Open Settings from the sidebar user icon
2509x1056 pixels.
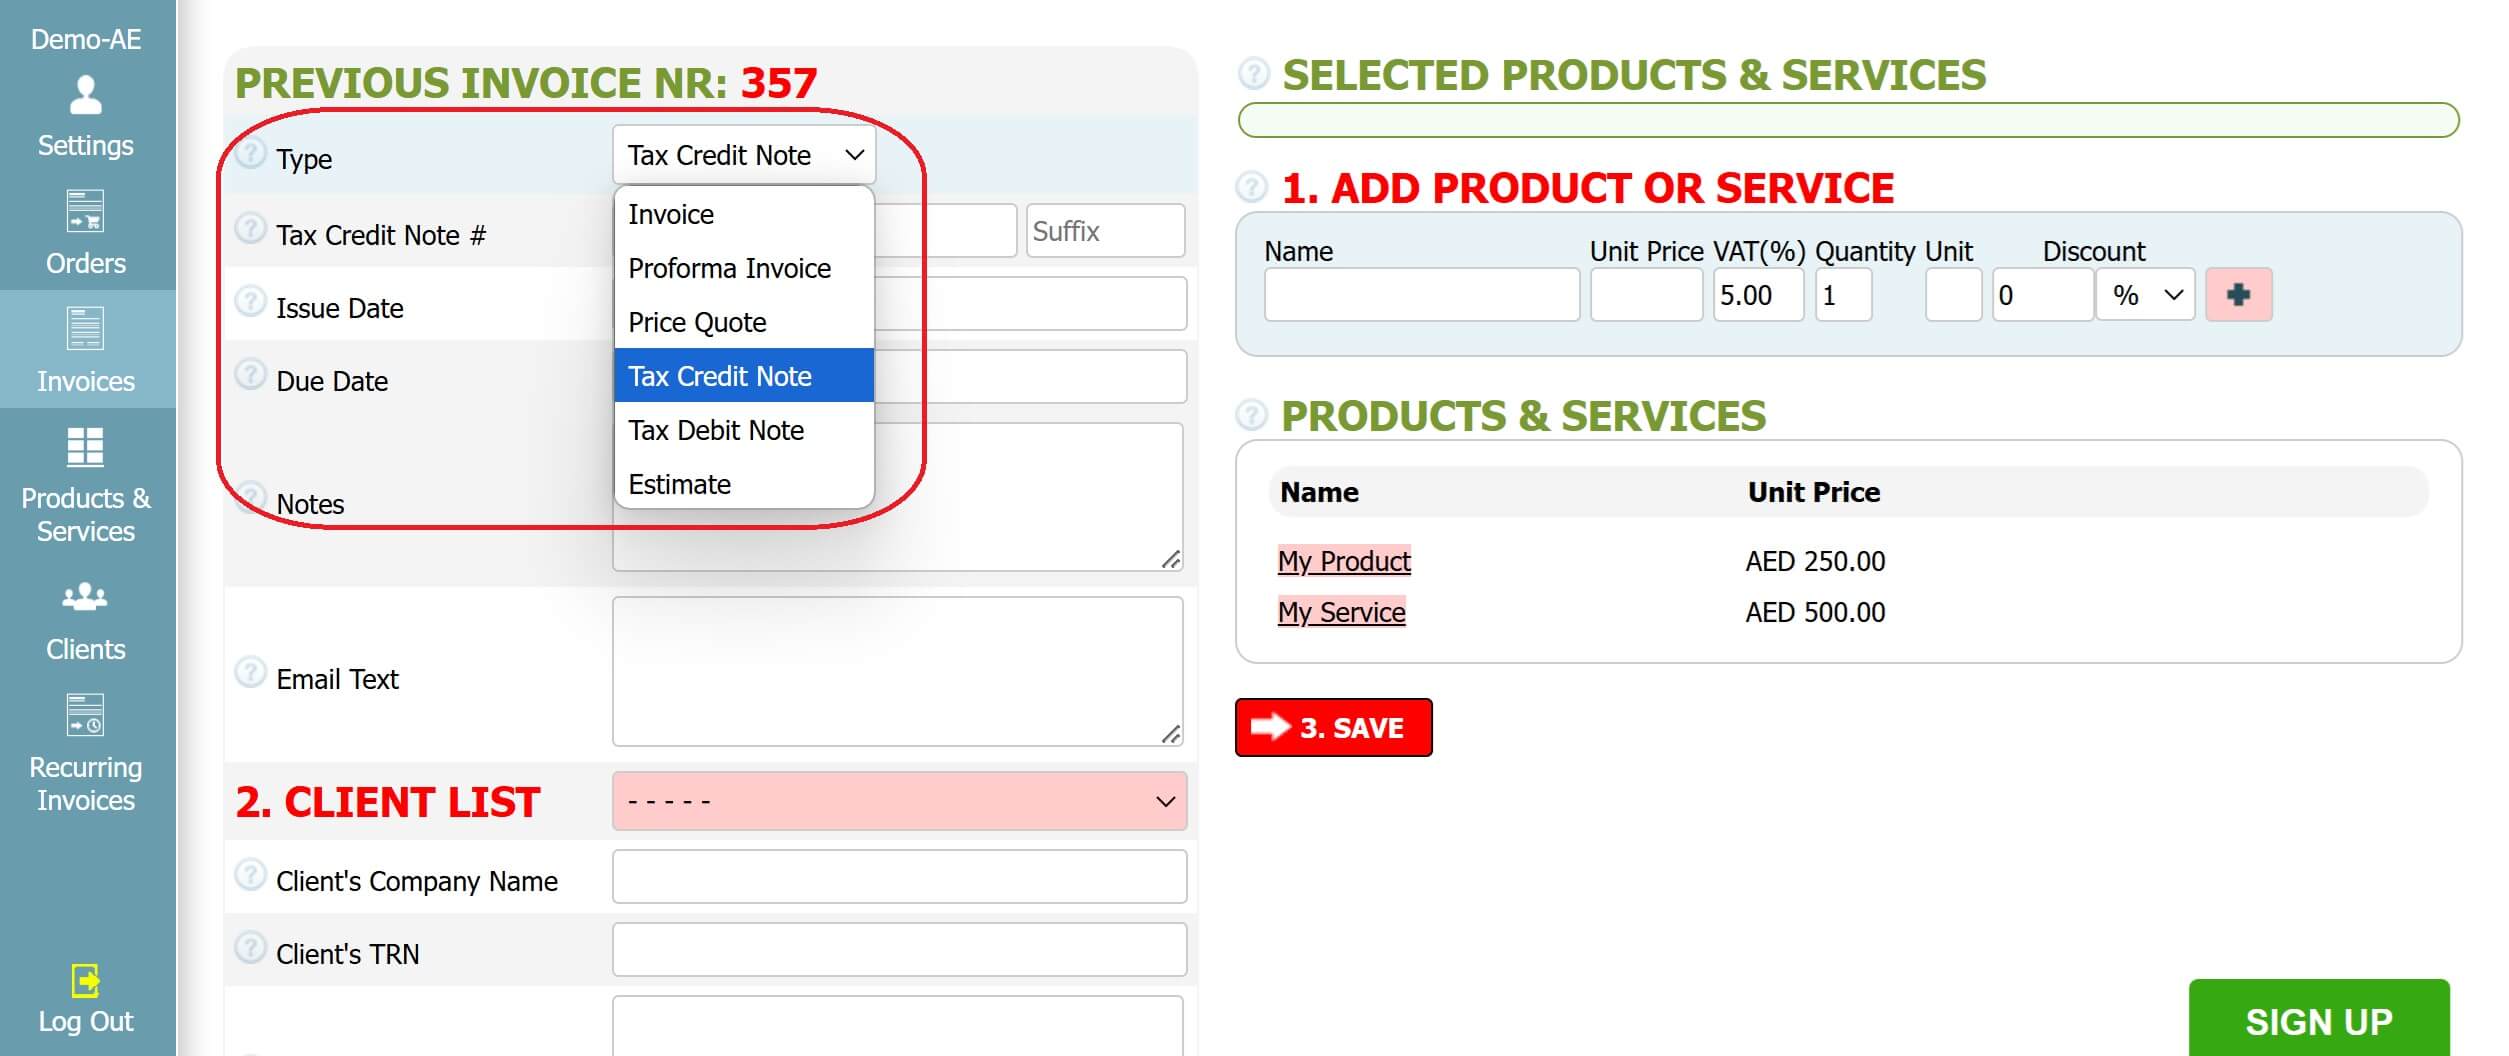point(85,97)
